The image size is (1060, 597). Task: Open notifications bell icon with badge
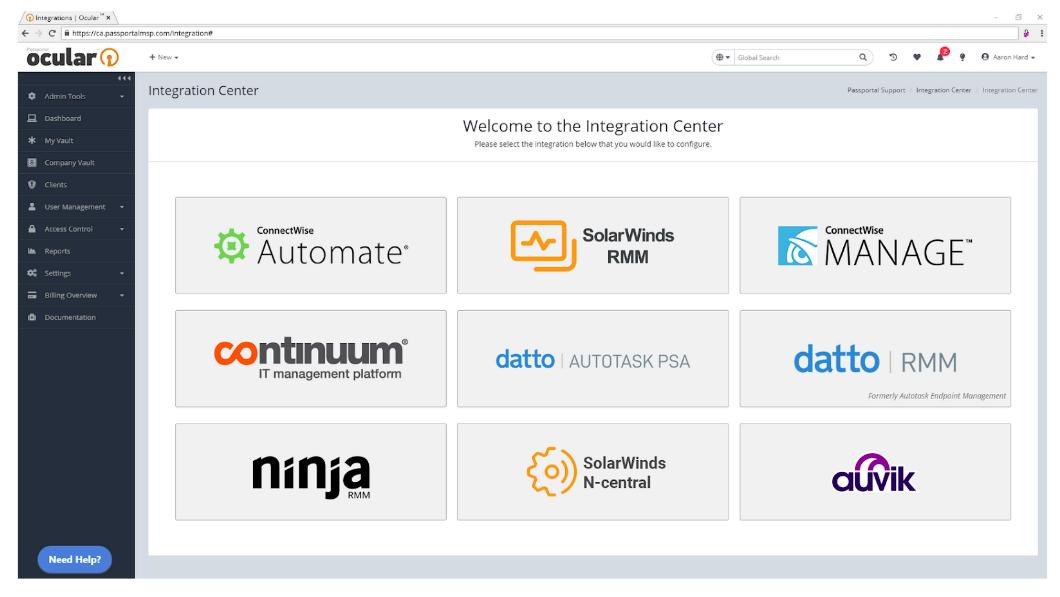tap(941, 55)
